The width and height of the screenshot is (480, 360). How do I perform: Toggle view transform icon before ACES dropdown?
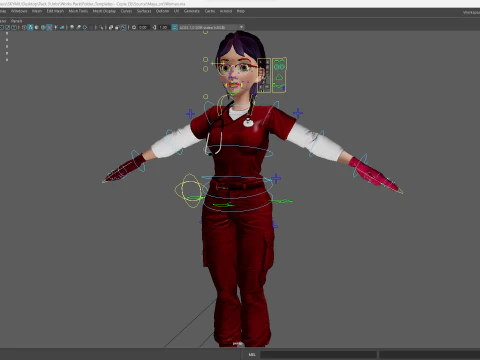click(x=174, y=27)
